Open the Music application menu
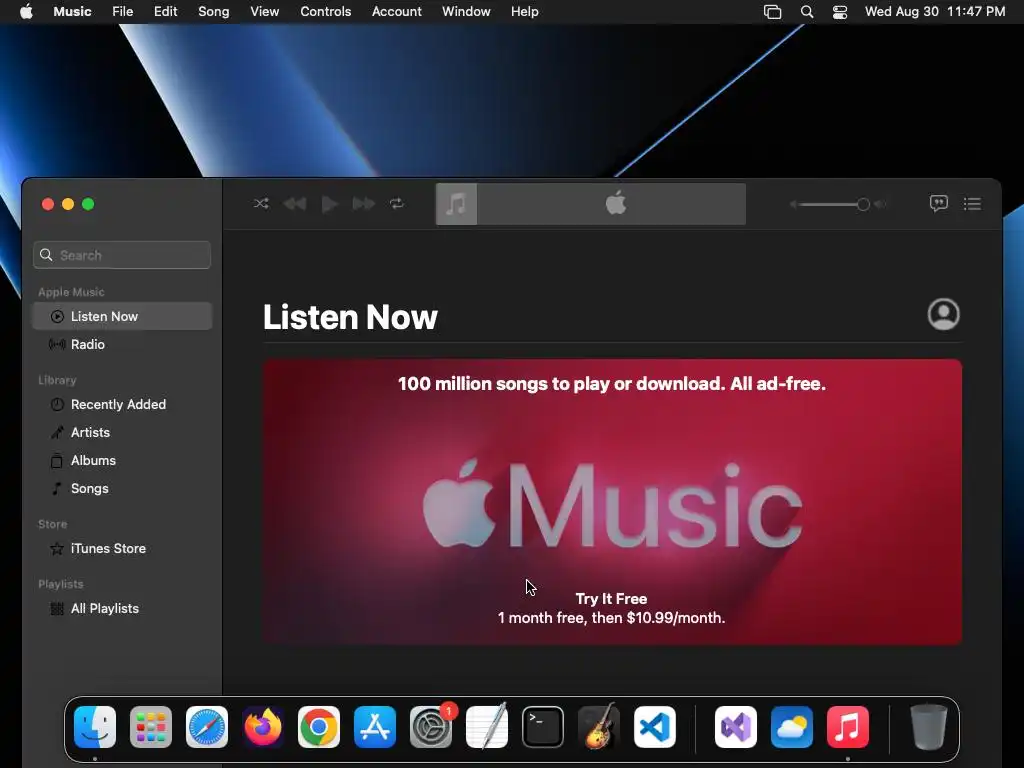Image resolution: width=1024 pixels, height=768 pixels. [72, 12]
